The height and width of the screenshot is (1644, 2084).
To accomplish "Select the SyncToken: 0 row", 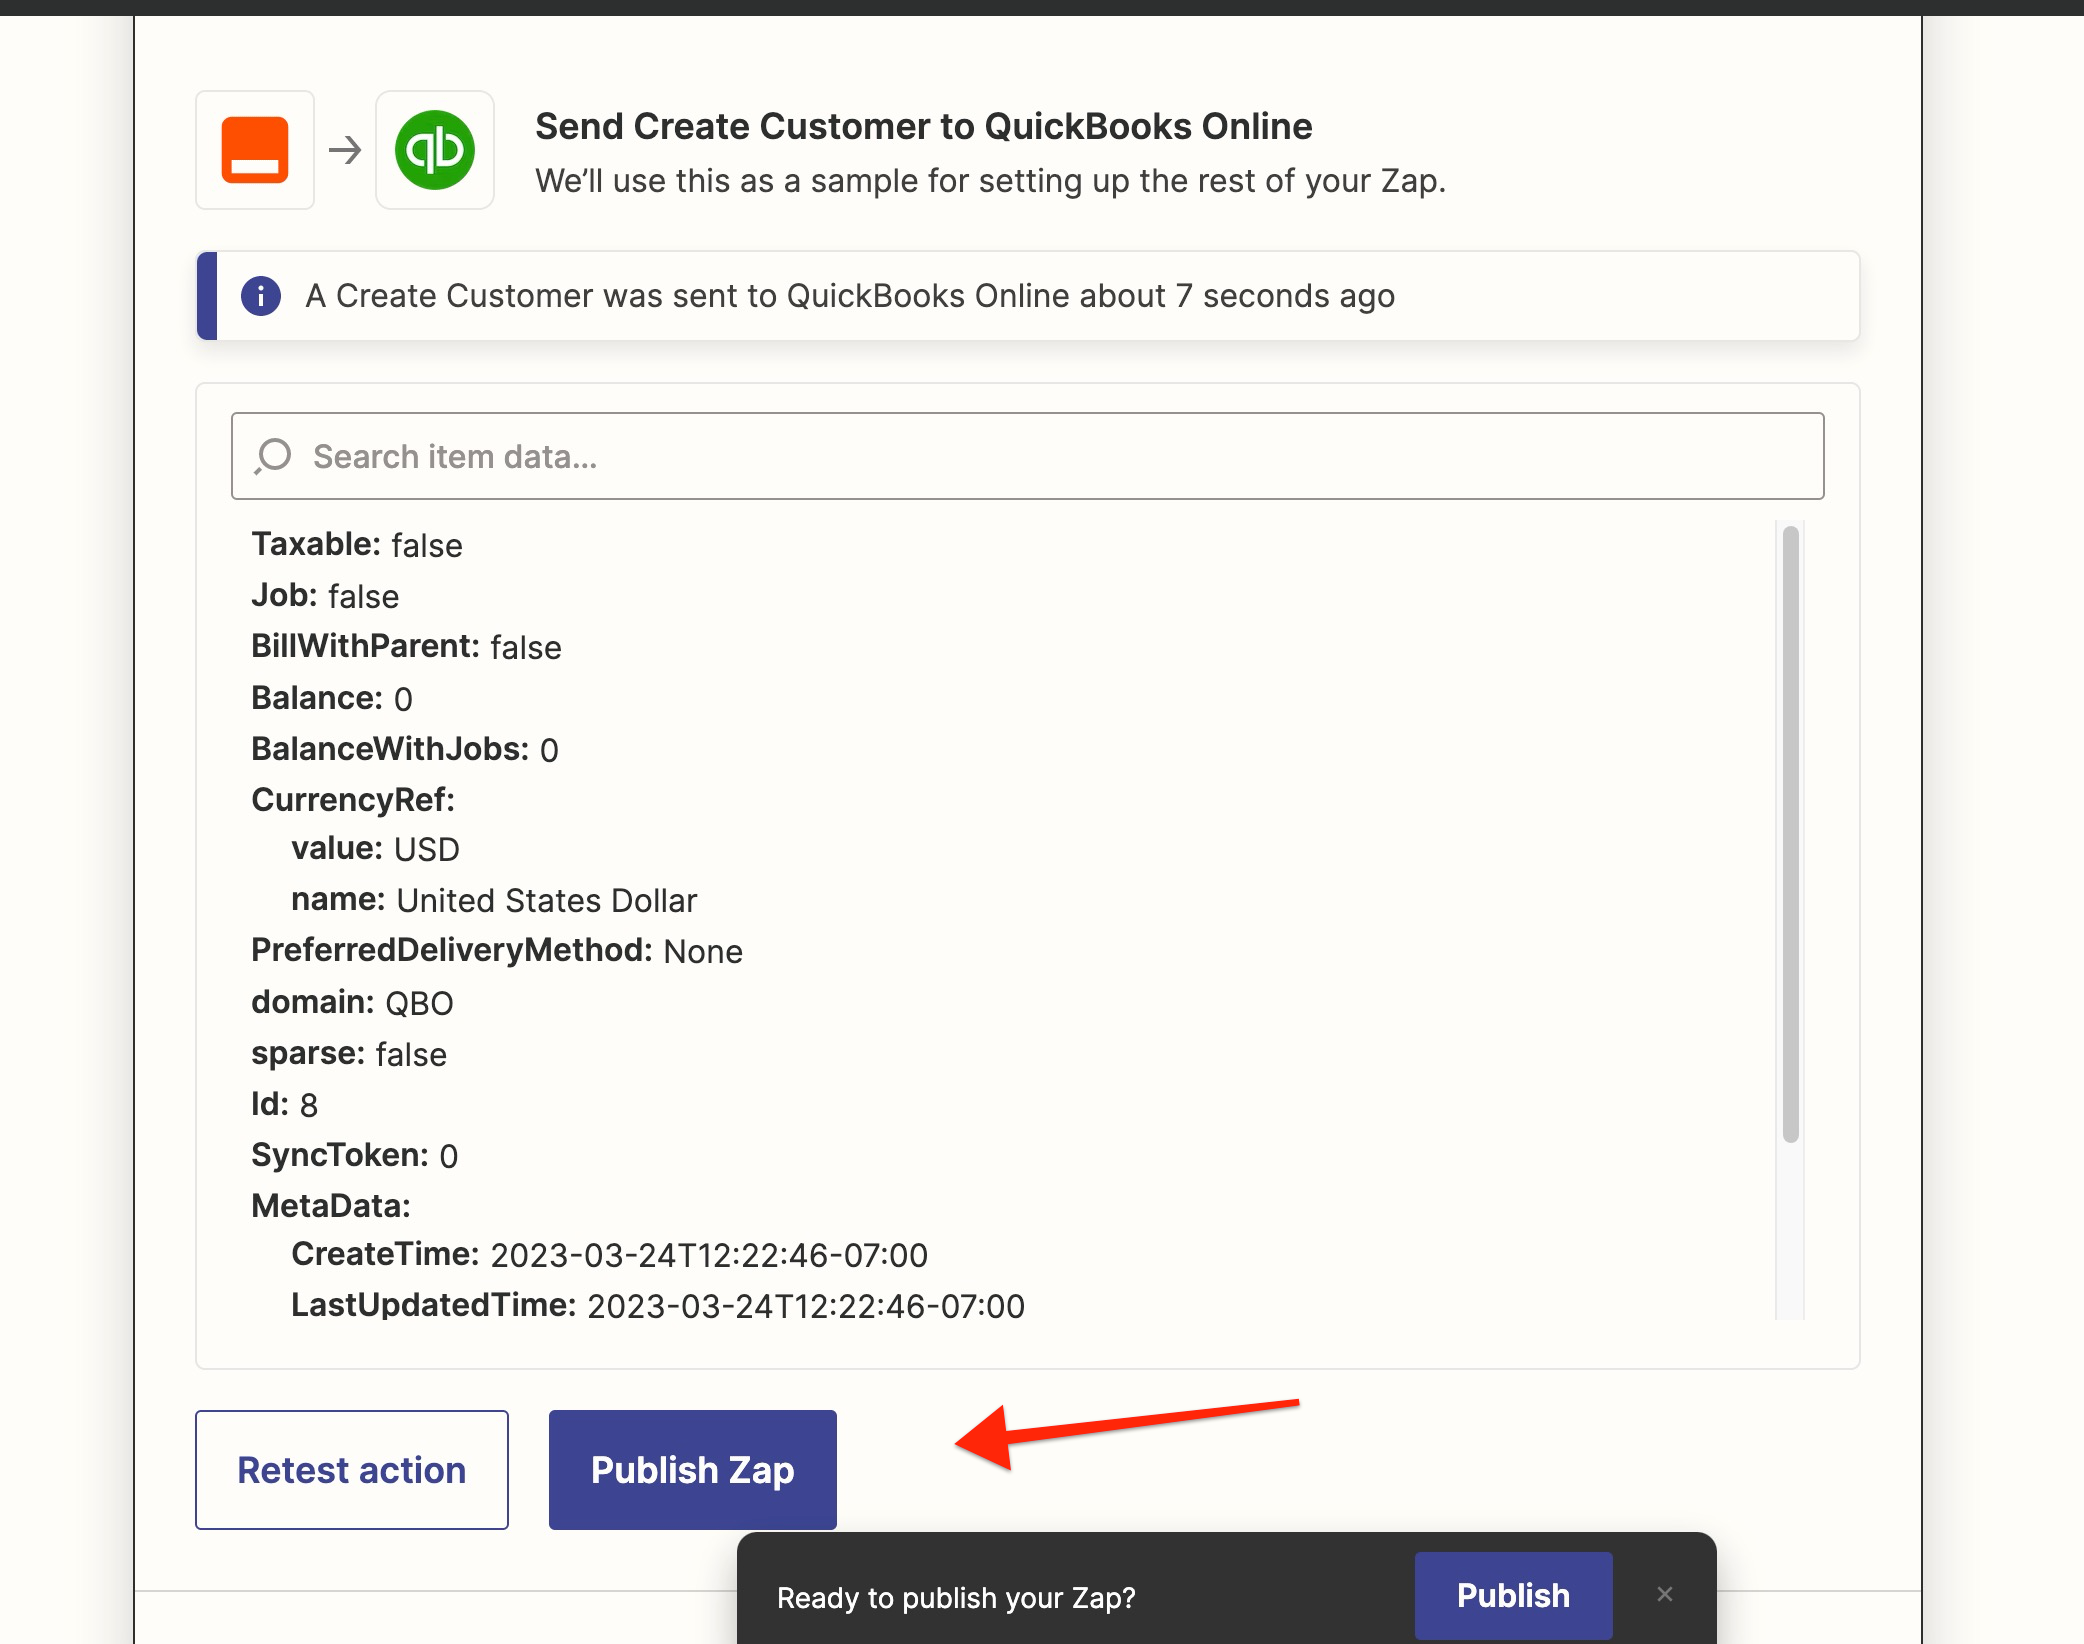I will point(355,1156).
